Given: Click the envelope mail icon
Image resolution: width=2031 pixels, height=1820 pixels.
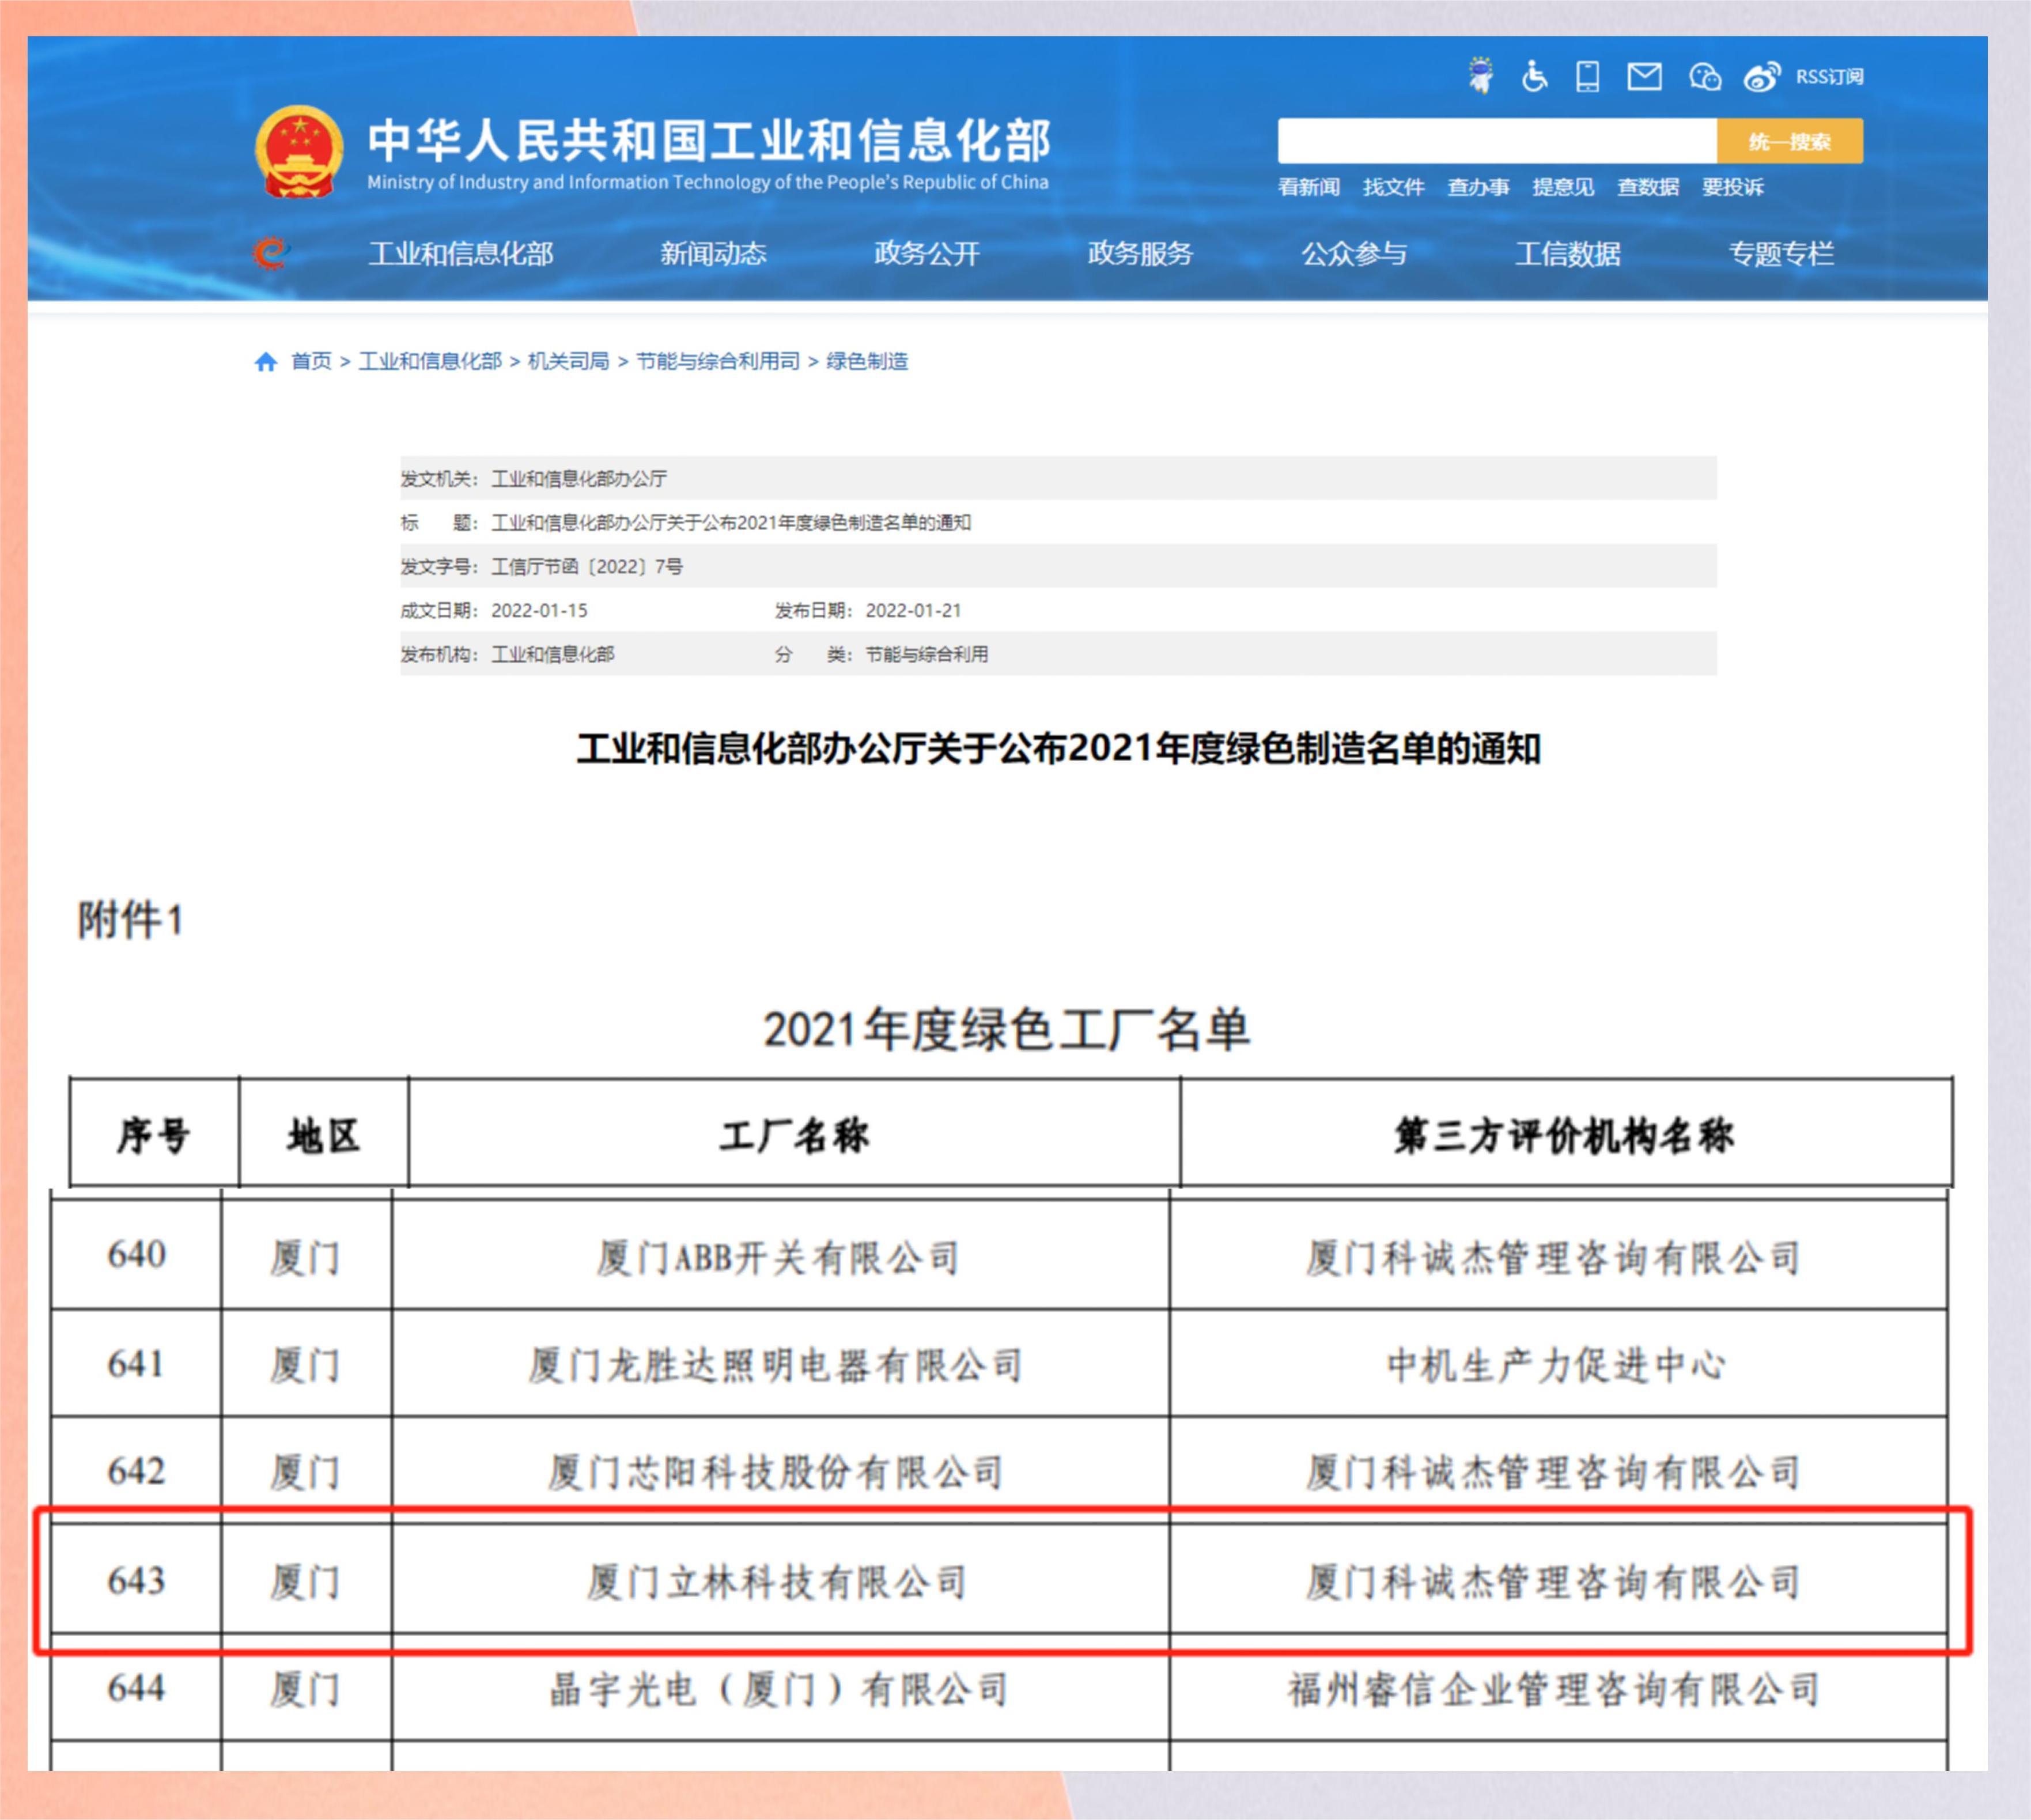Looking at the screenshot, I should point(1644,76).
